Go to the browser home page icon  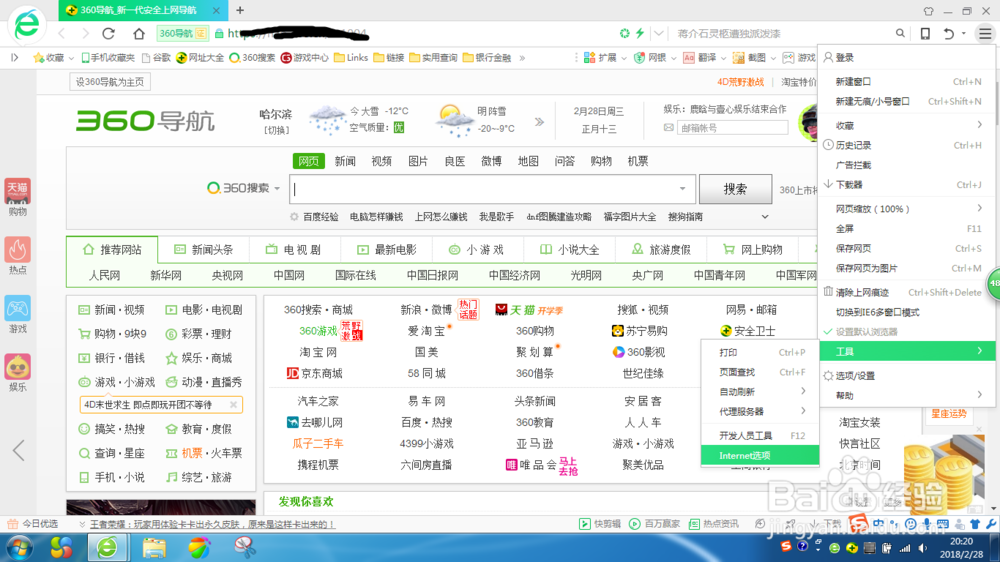pyautogui.click(x=138, y=33)
